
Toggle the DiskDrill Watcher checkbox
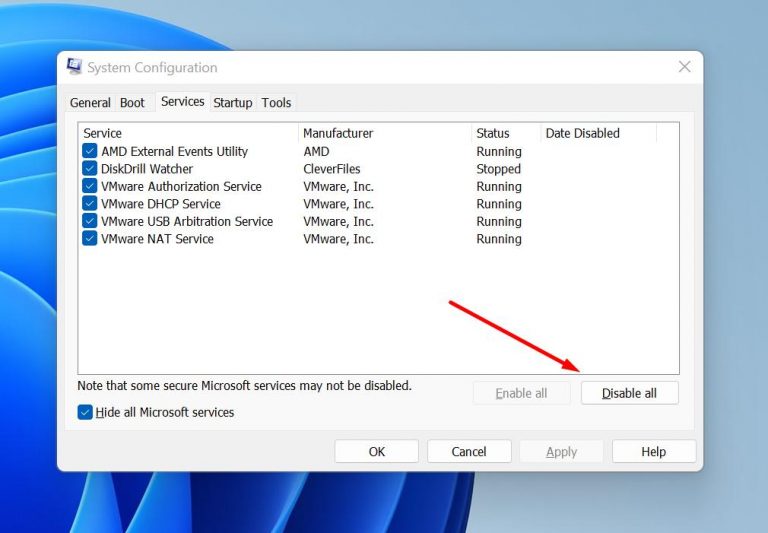[90, 169]
